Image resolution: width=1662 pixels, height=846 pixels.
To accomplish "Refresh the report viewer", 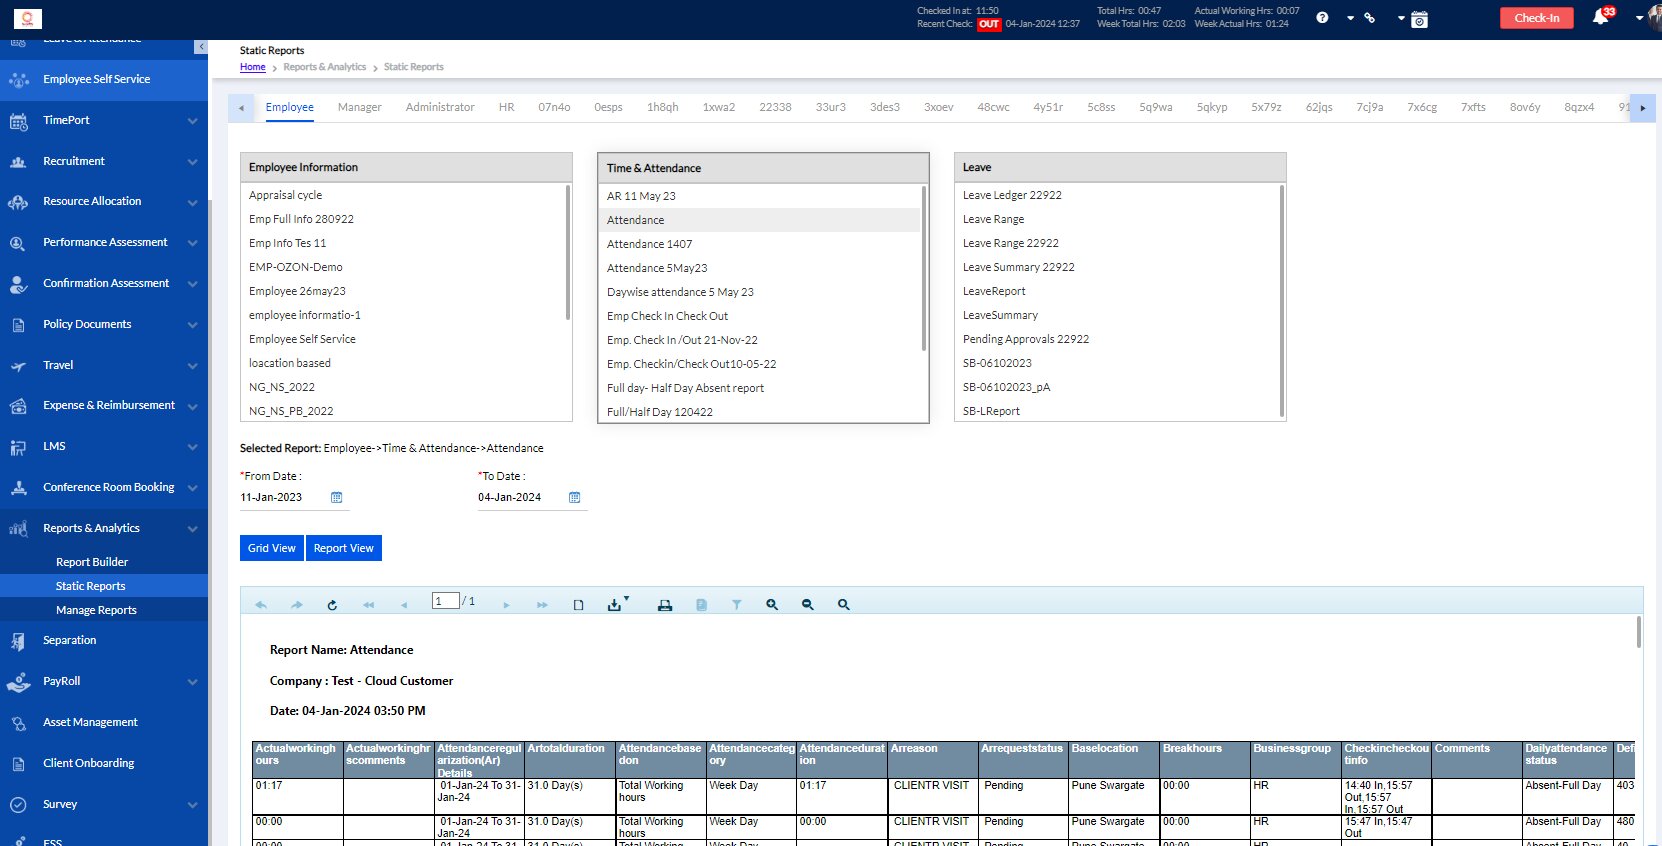I will [x=332, y=605].
